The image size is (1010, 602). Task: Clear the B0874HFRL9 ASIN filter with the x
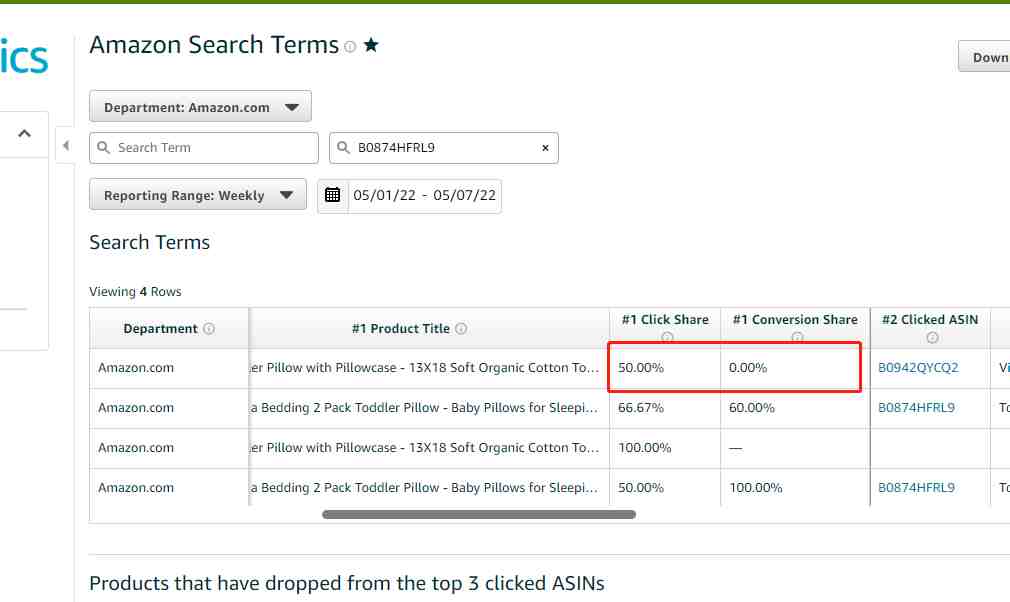pyautogui.click(x=545, y=148)
